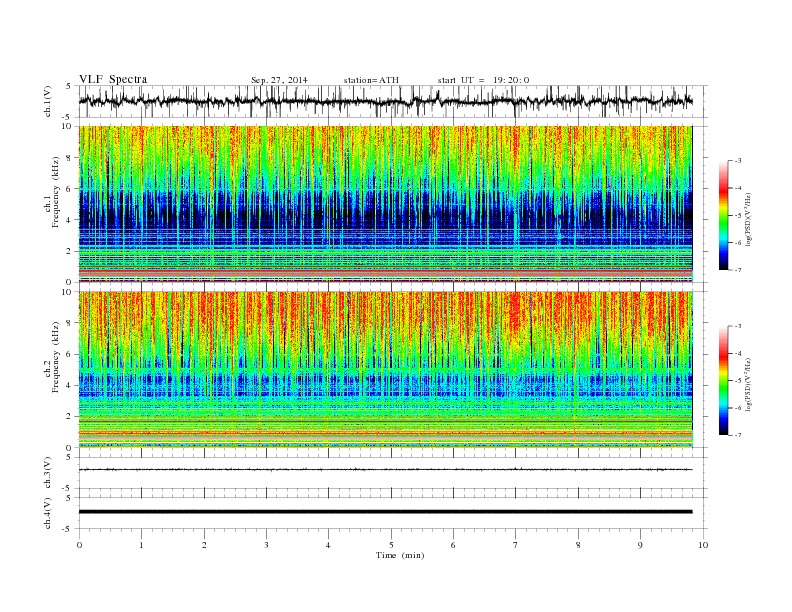Select the "ch.4(V)" axis label
Screen dimensions: 792x612
[x=48, y=514]
